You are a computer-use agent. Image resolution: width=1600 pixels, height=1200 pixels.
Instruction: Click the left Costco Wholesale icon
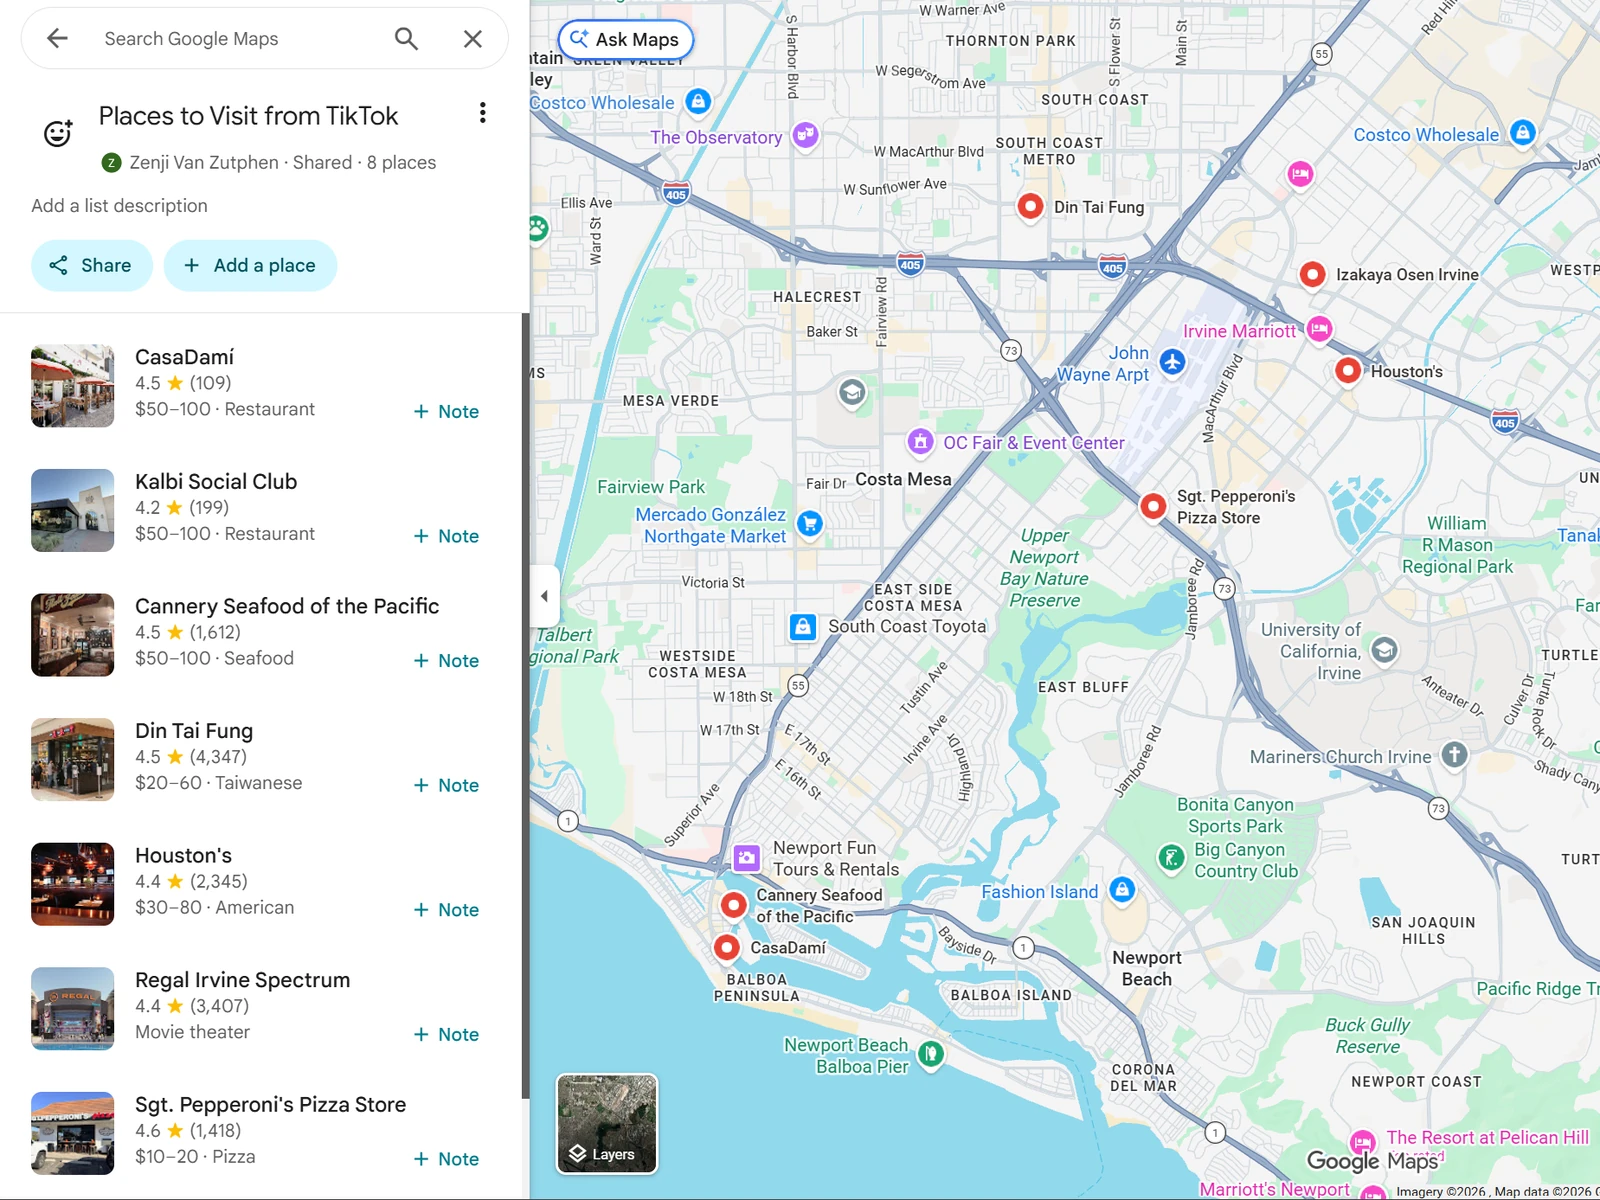coord(698,101)
